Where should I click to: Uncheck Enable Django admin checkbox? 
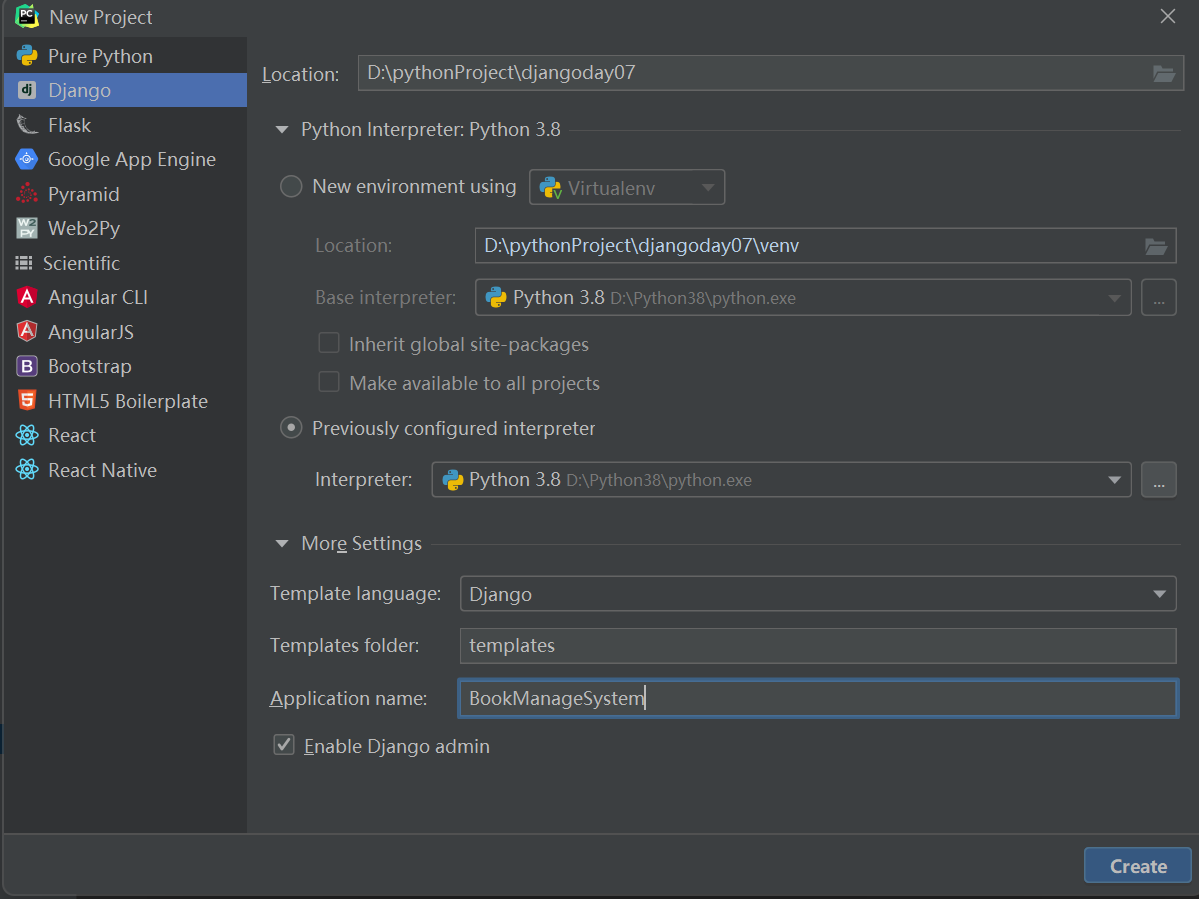click(x=284, y=745)
